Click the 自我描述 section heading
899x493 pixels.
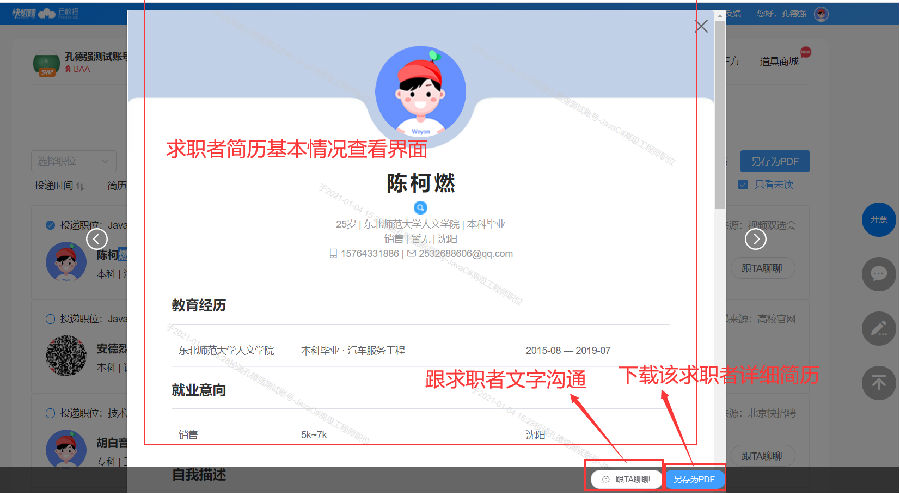tap(199, 475)
